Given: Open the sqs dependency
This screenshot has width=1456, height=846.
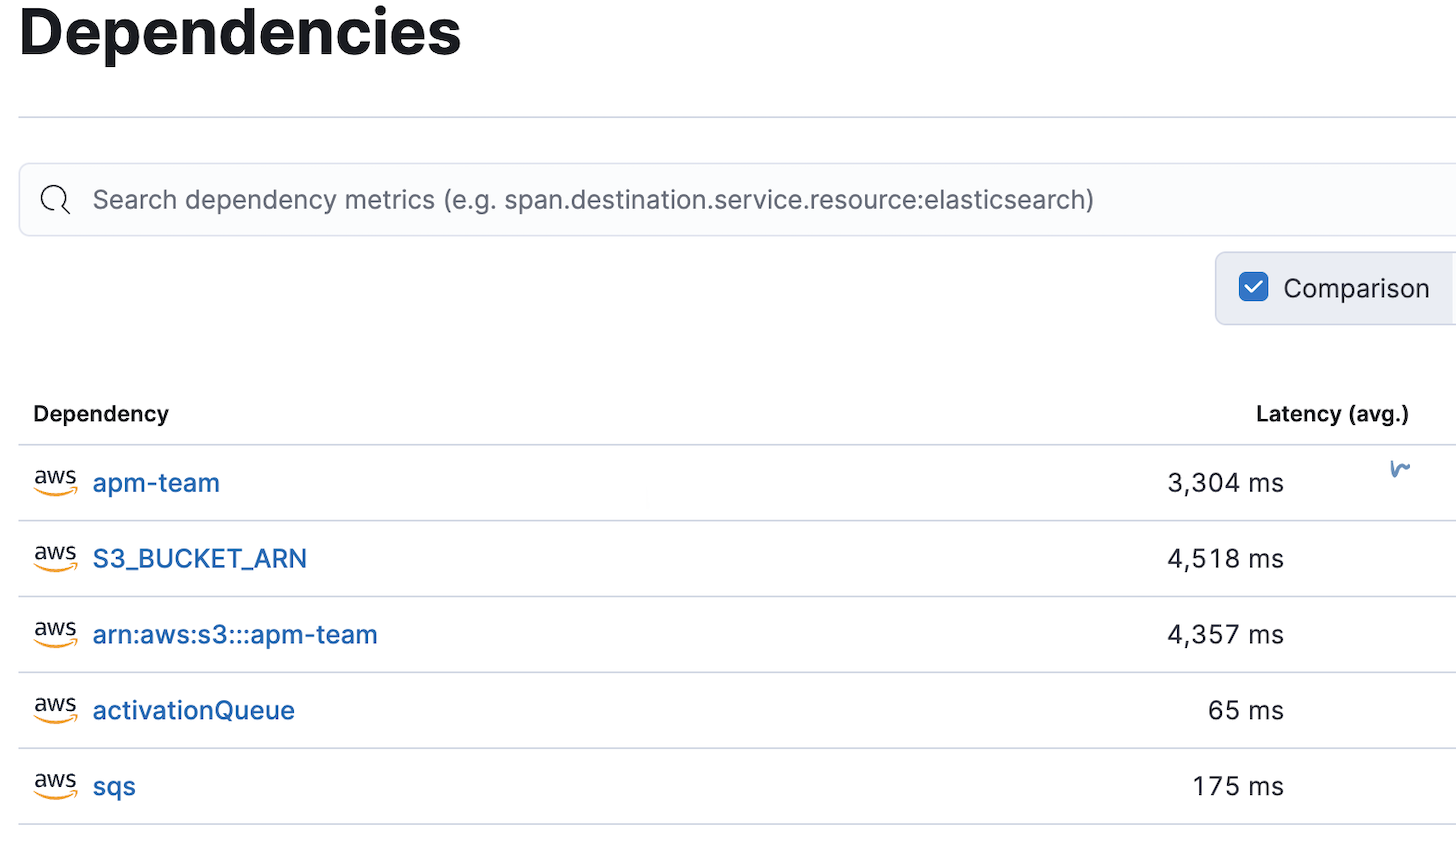Looking at the screenshot, I should coord(113,786).
